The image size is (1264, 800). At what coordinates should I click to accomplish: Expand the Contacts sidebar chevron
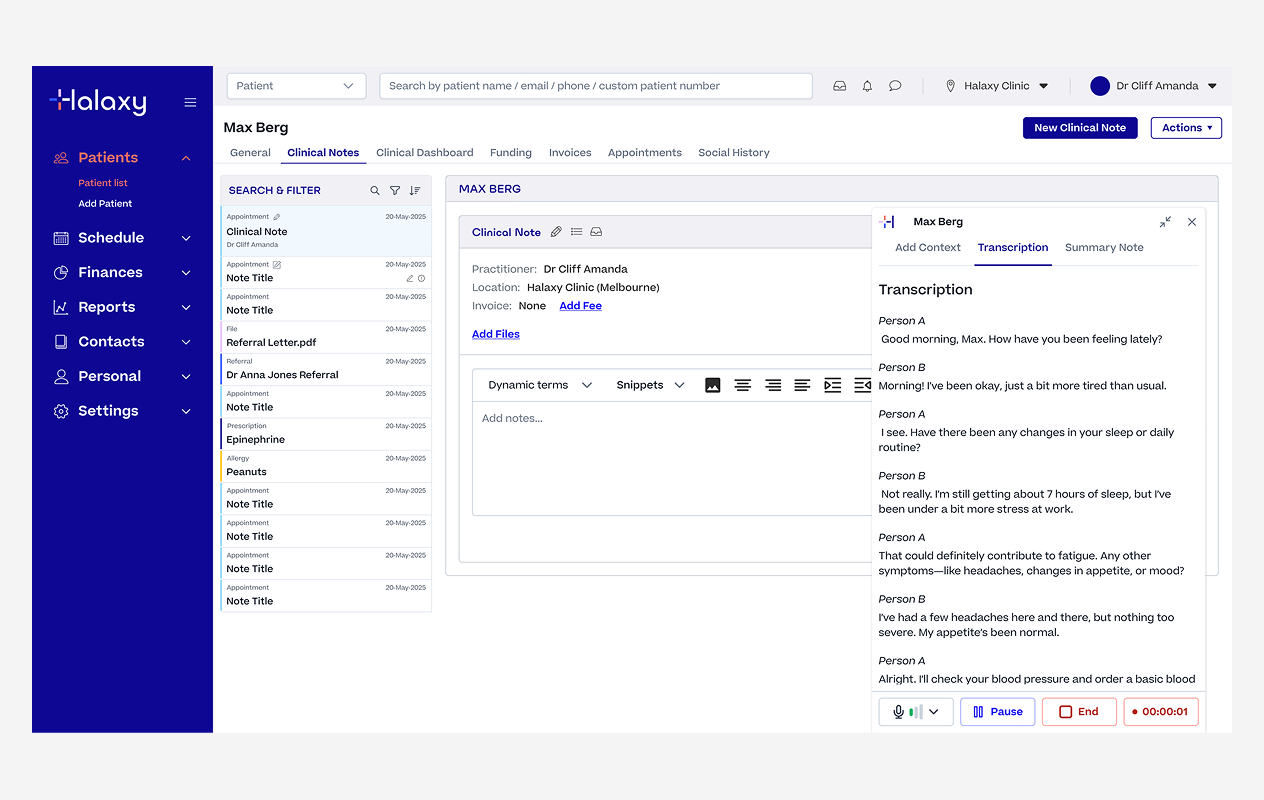(186, 342)
